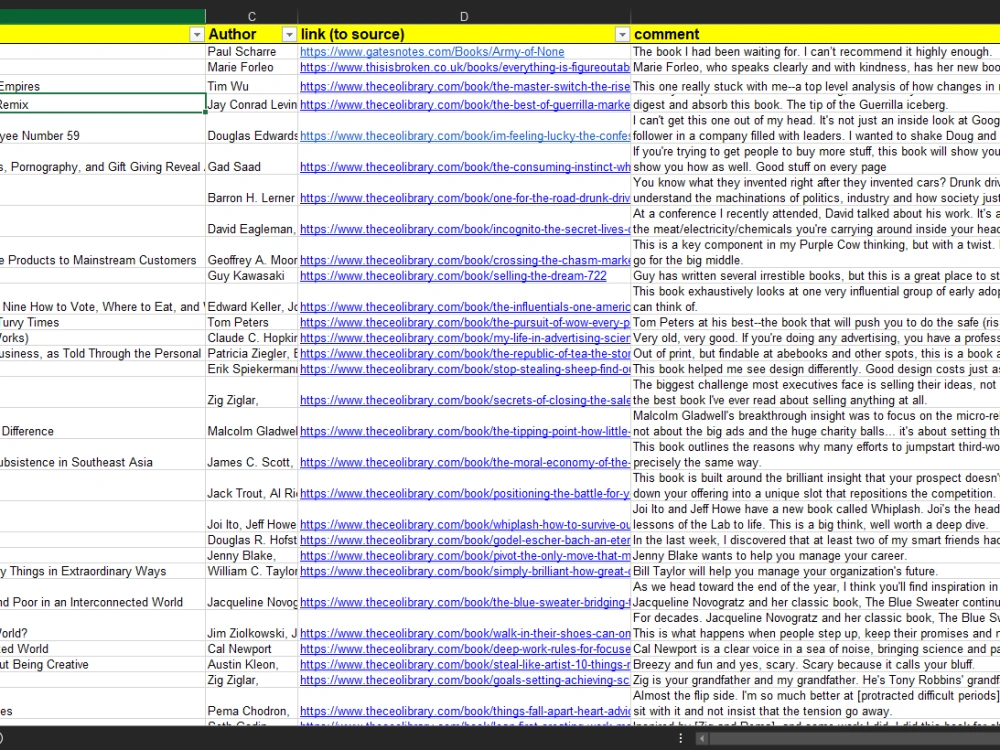The height and width of the screenshot is (750, 1000).
Task: Open the-influentials-one-american link
Action: coord(464,307)
